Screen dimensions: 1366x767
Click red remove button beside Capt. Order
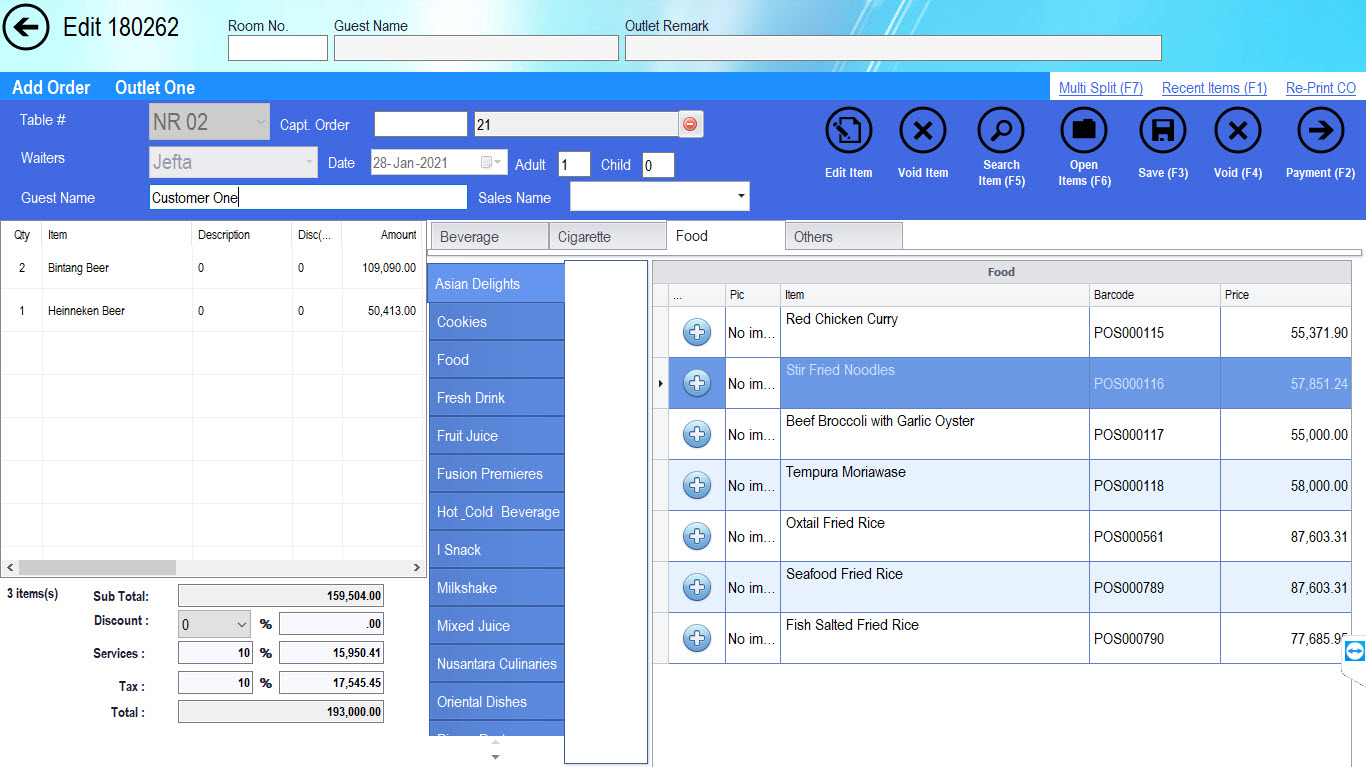pos(690,124)
